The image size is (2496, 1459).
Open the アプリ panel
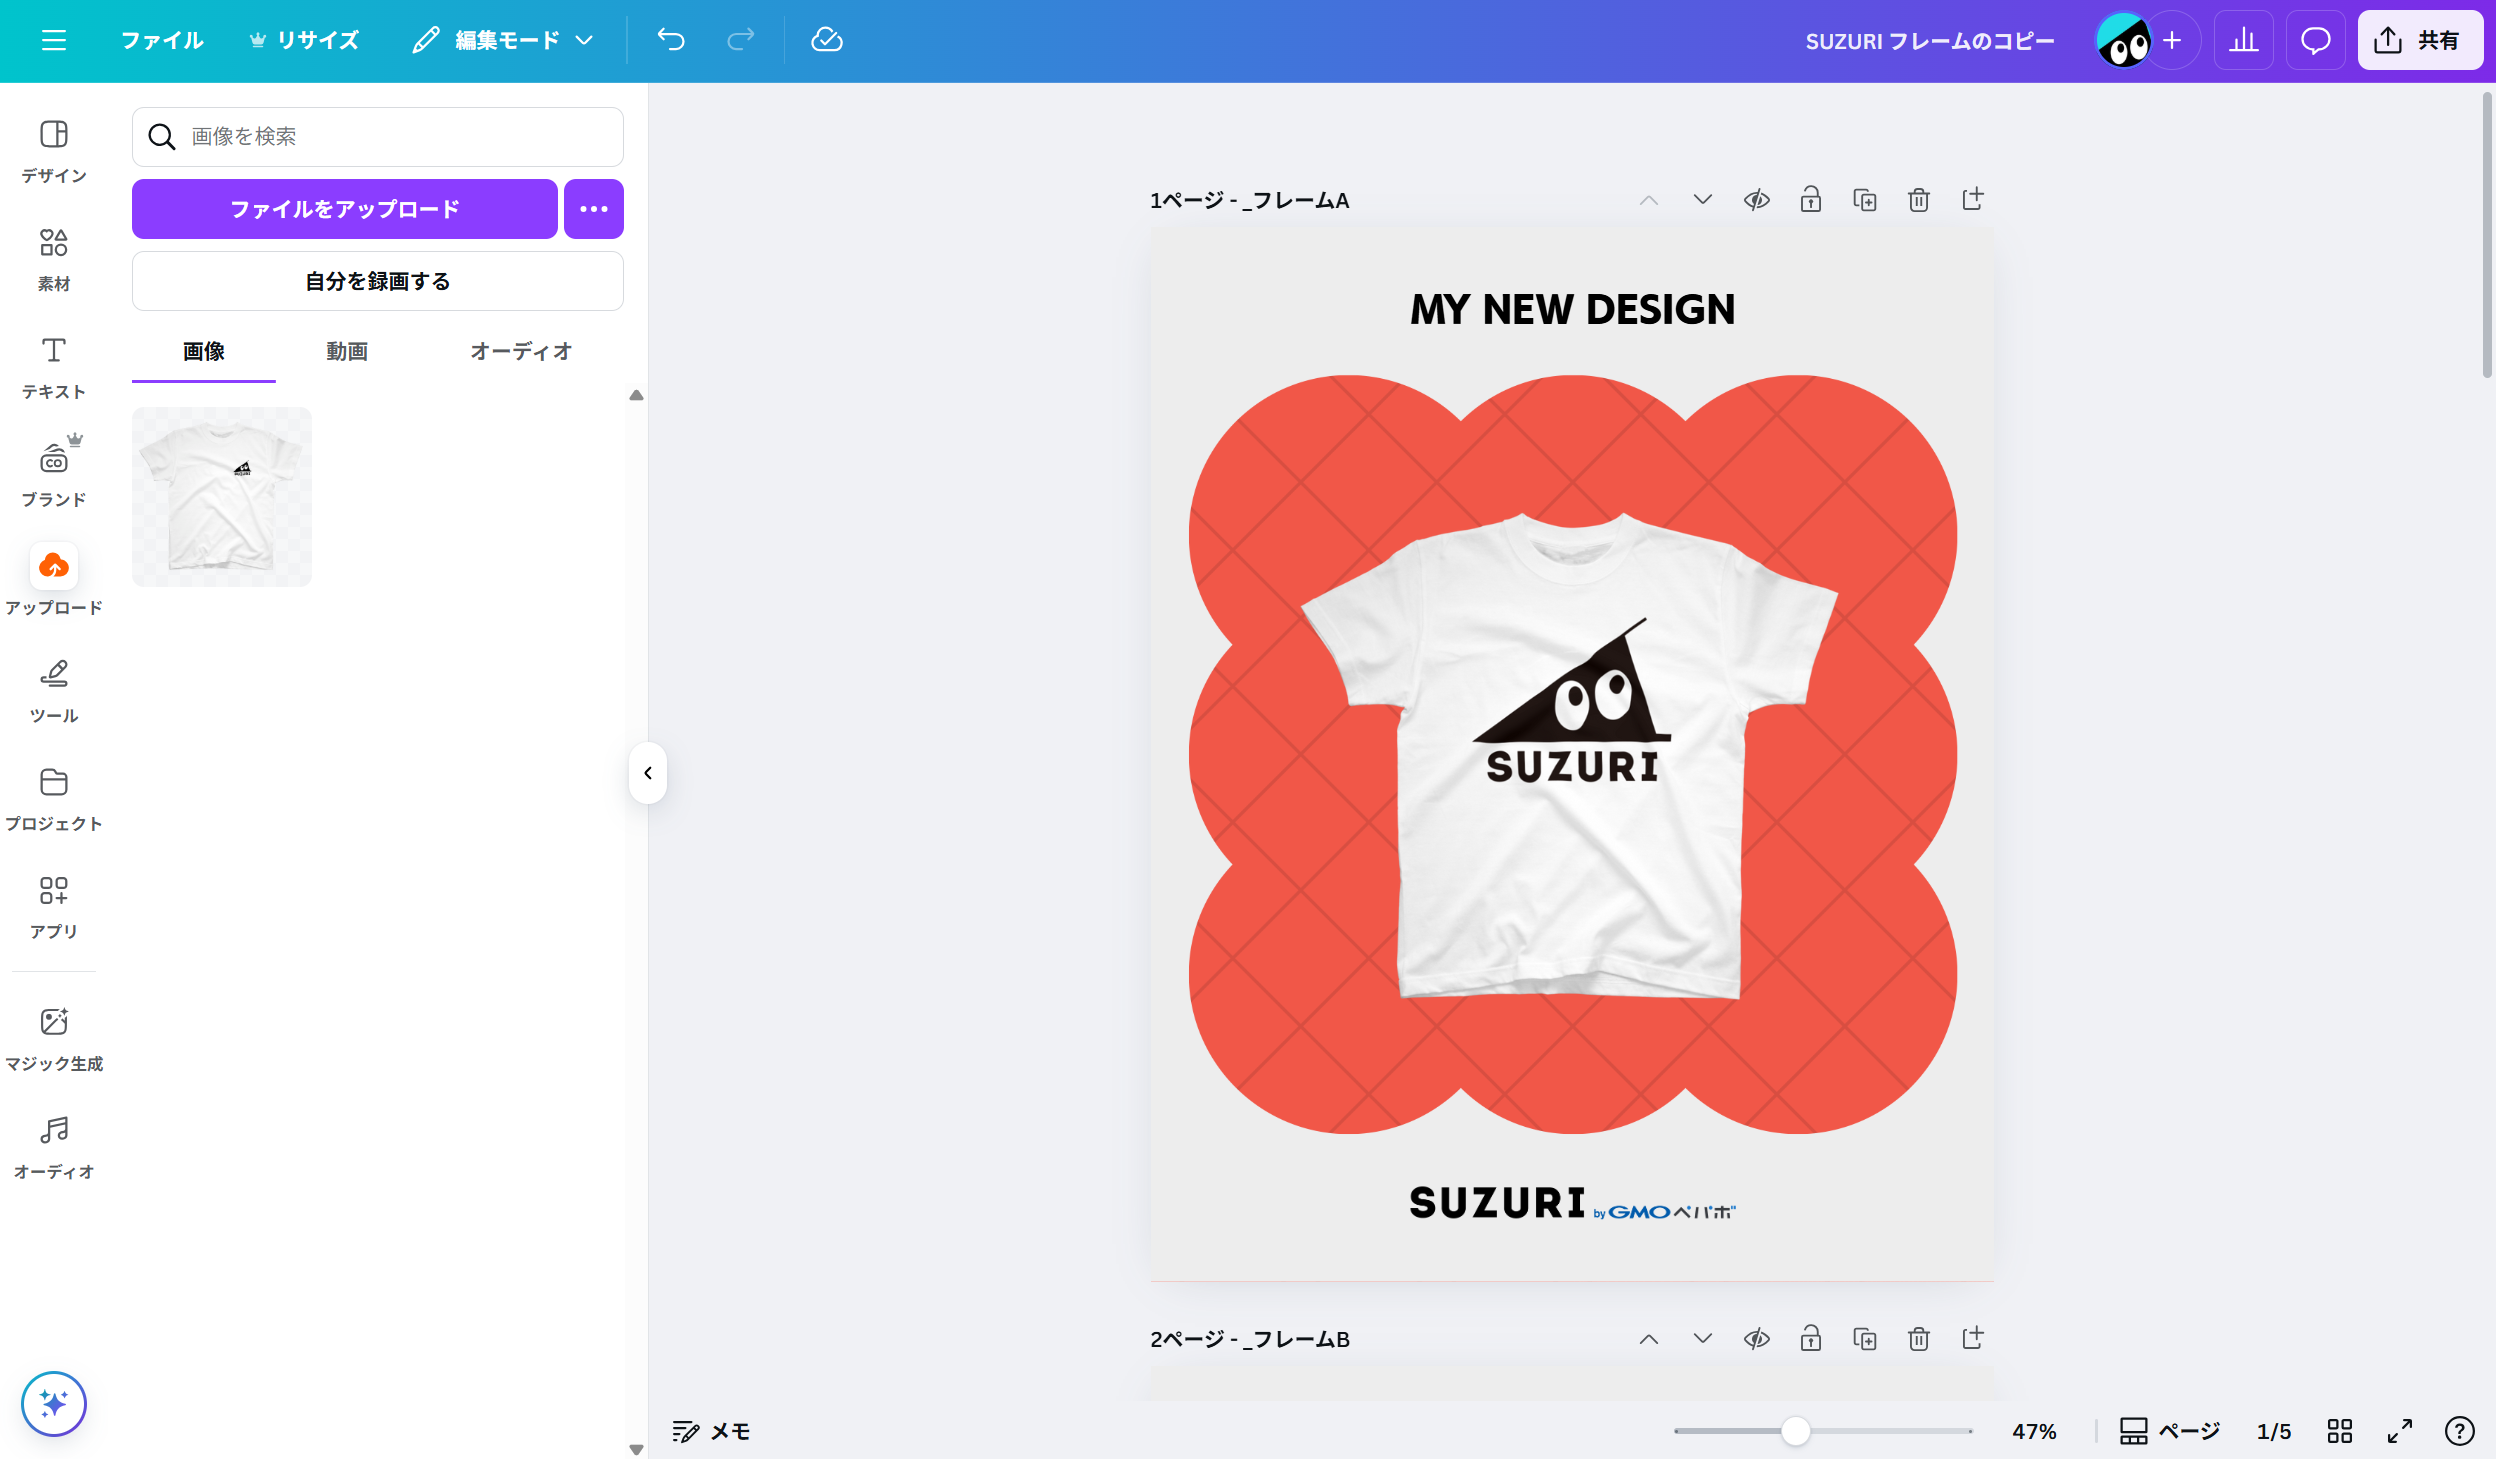click(x=54, y=907)
